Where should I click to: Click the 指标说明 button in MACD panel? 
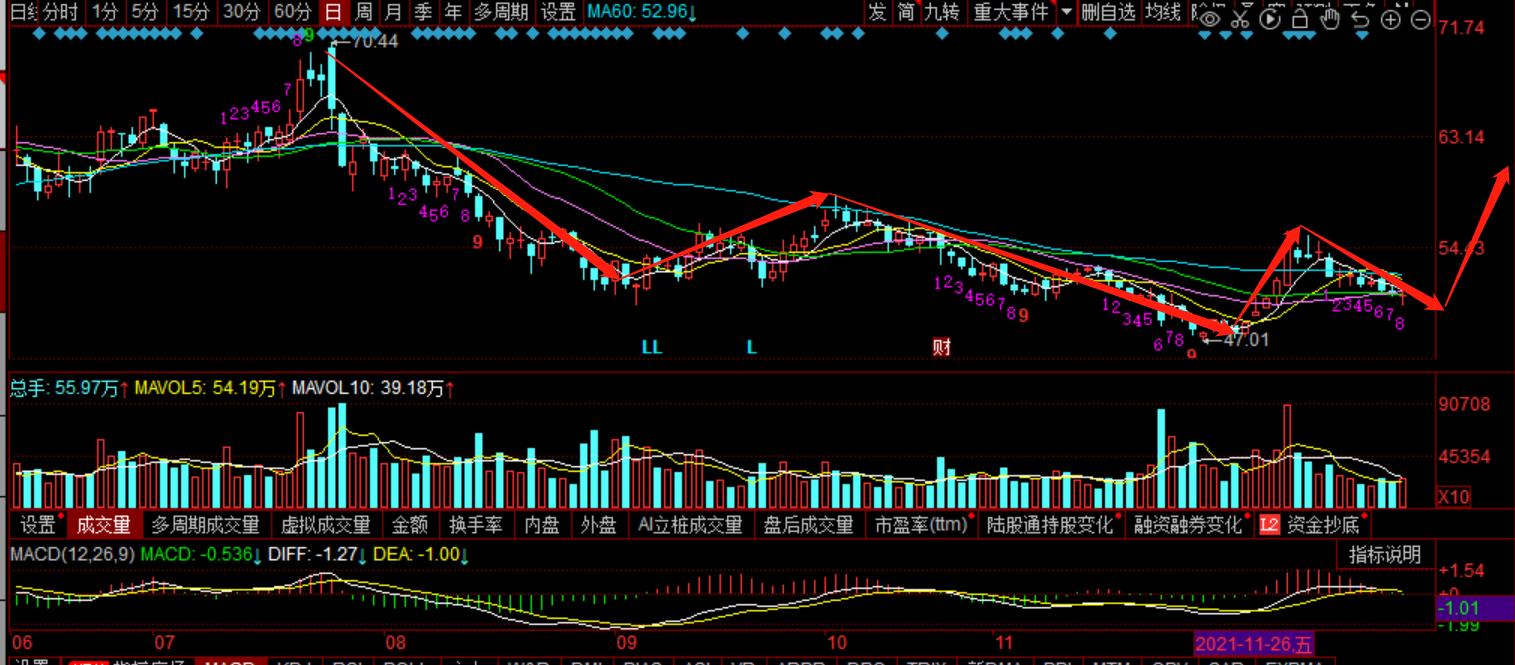[1385, 556]
